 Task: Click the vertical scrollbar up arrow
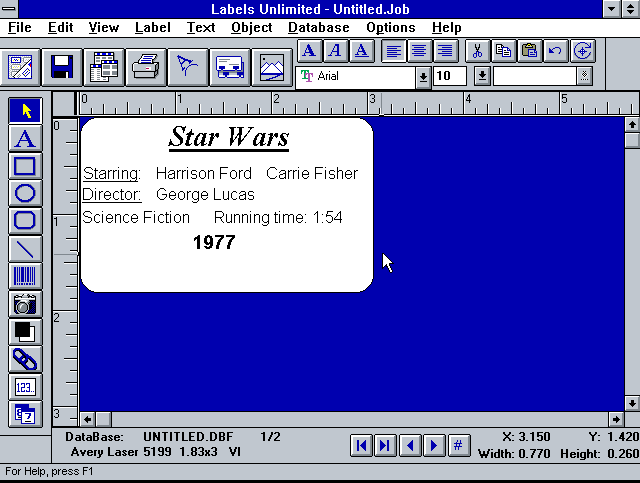(x=632, y=125)
